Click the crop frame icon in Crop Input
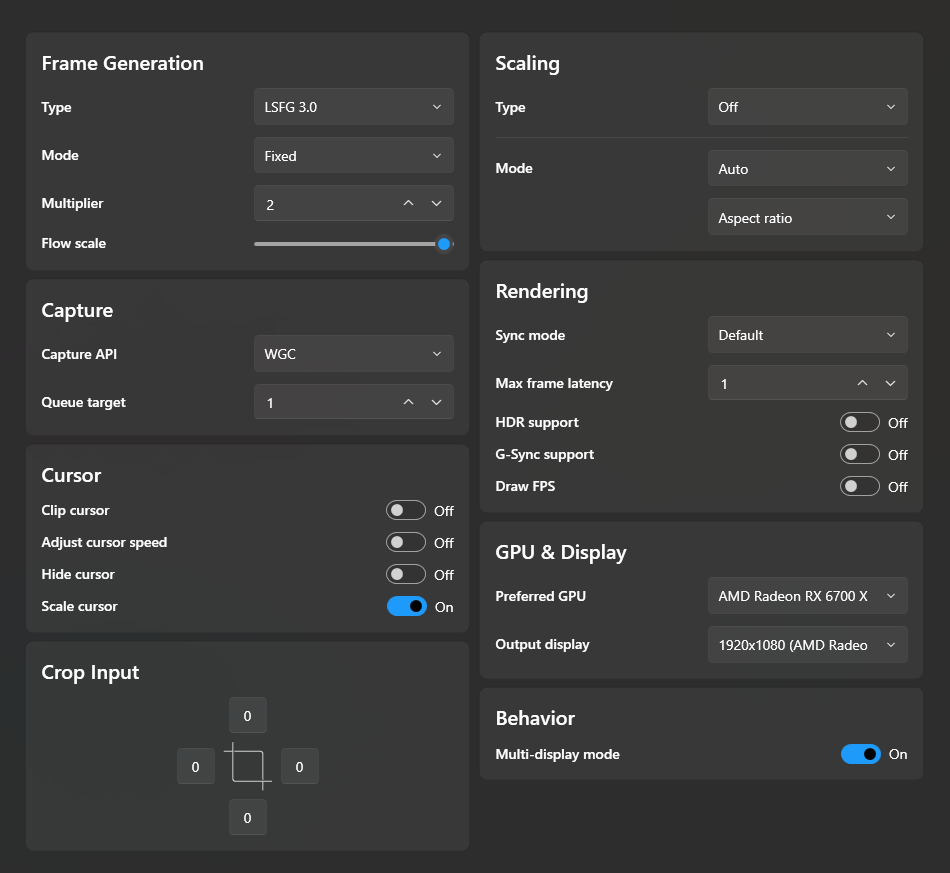Screen dimensions: 950x873 click(248, 766)
